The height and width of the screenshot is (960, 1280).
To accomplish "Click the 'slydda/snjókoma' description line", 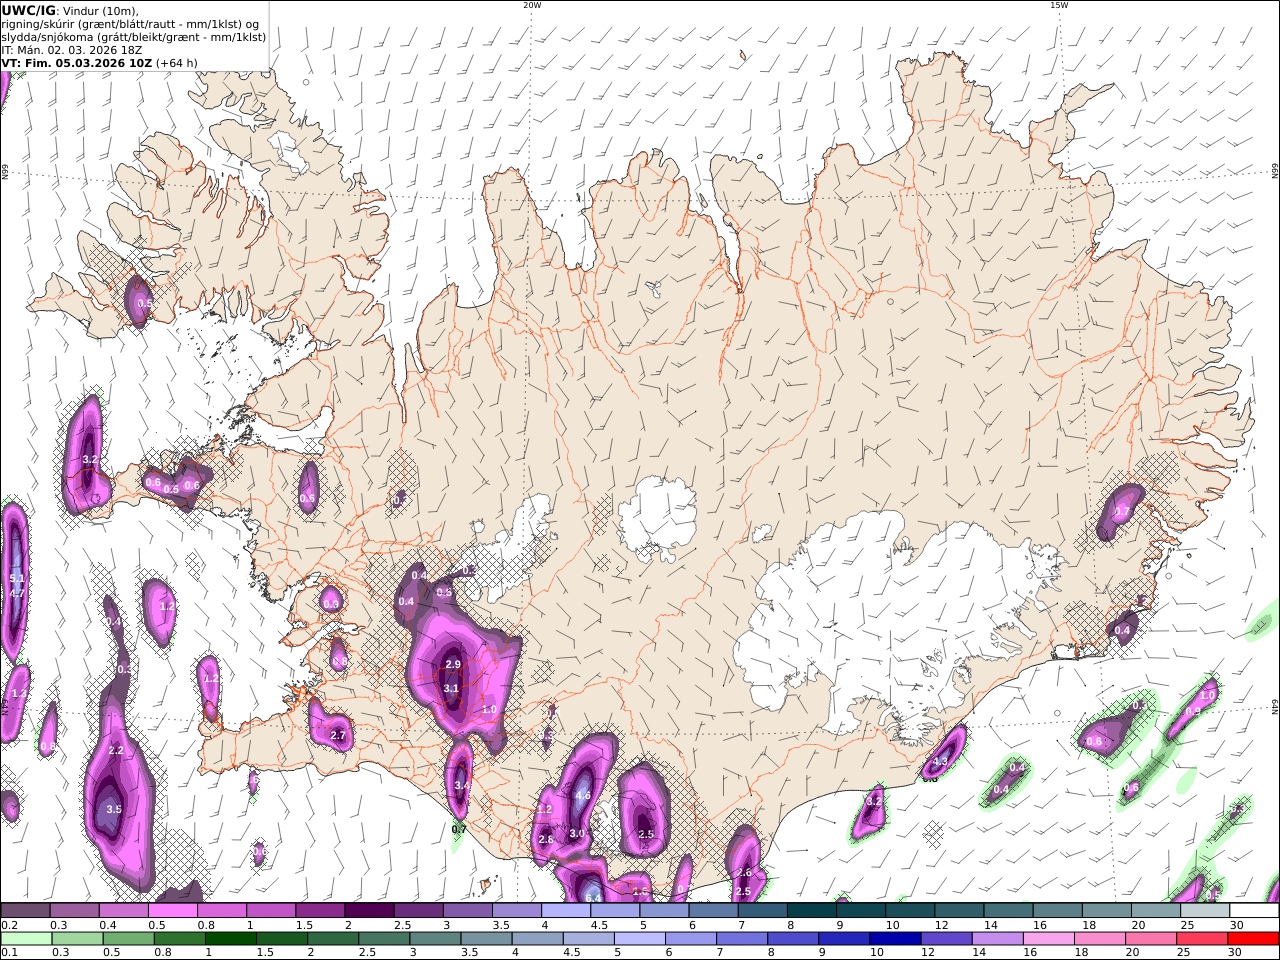I will [x=133, y=37].
